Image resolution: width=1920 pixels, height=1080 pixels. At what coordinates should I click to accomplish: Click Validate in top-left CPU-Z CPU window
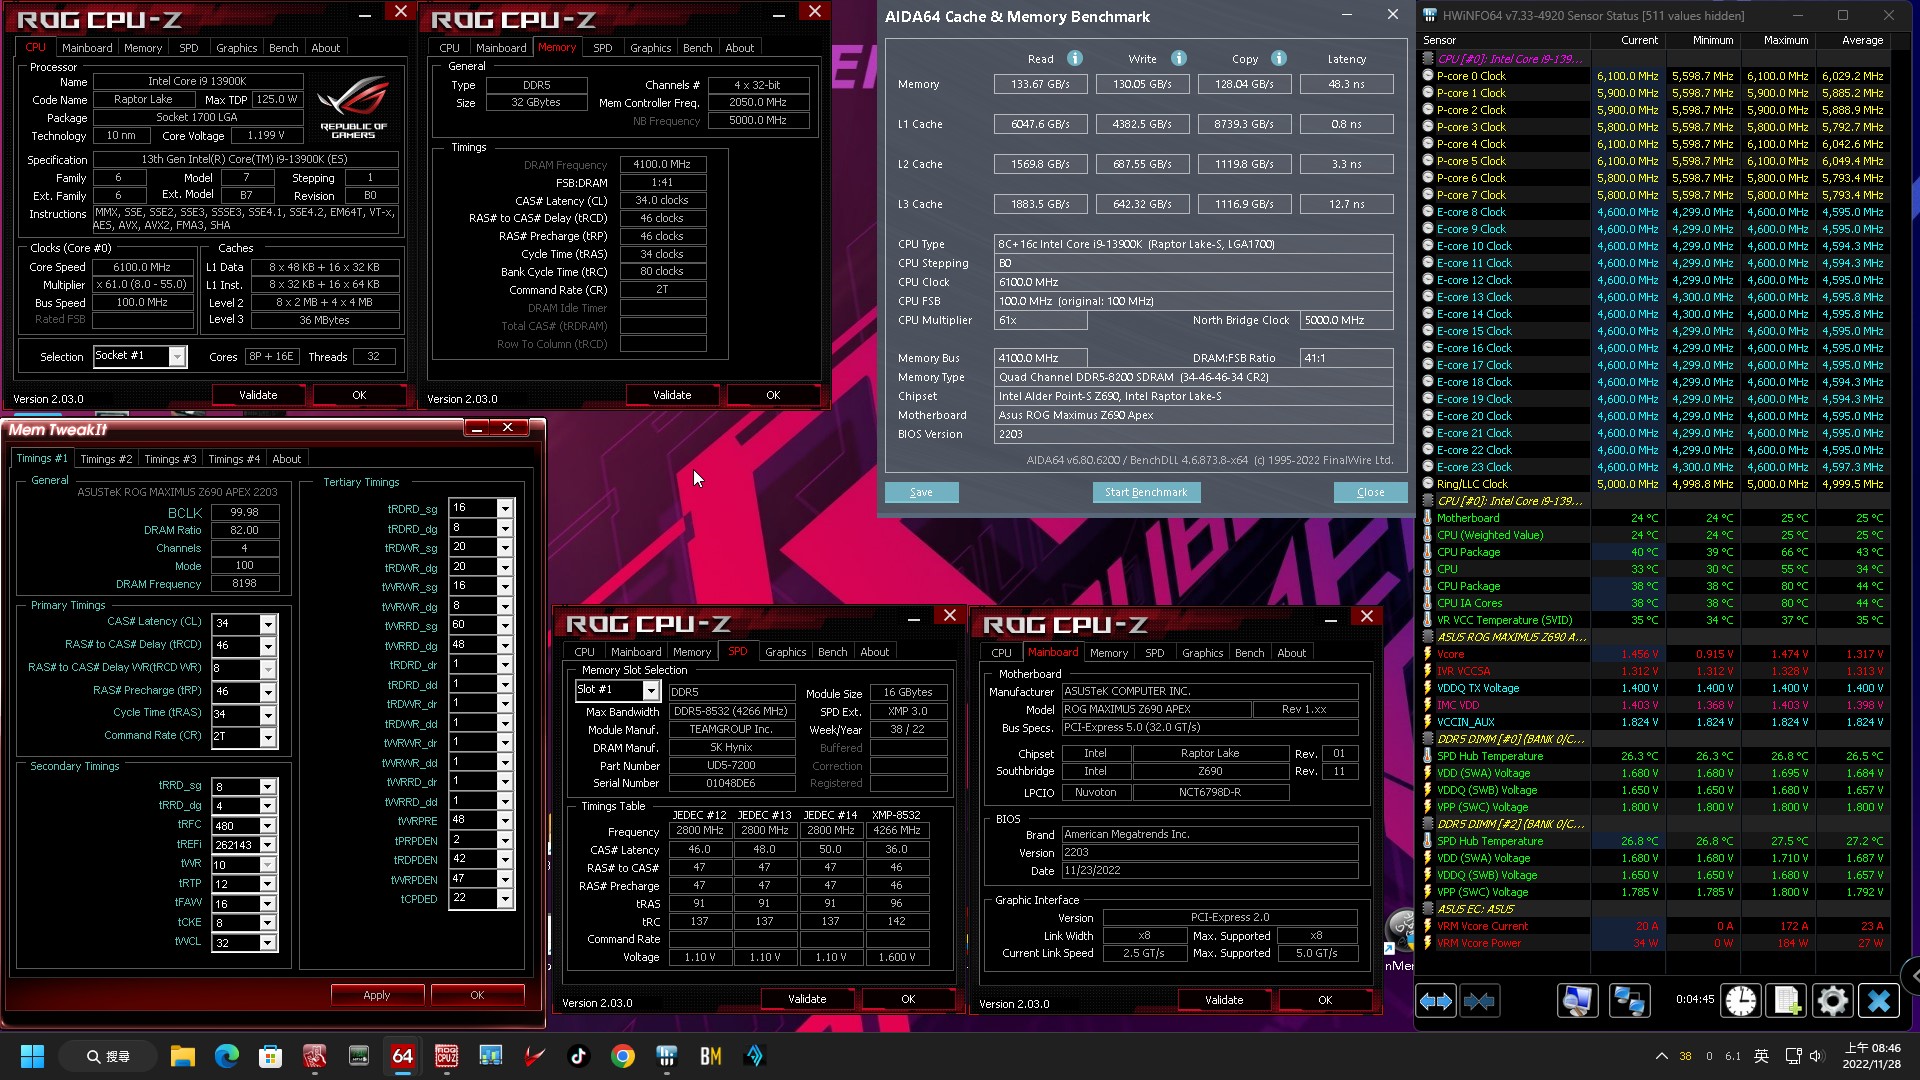click(x=258, y=395)
